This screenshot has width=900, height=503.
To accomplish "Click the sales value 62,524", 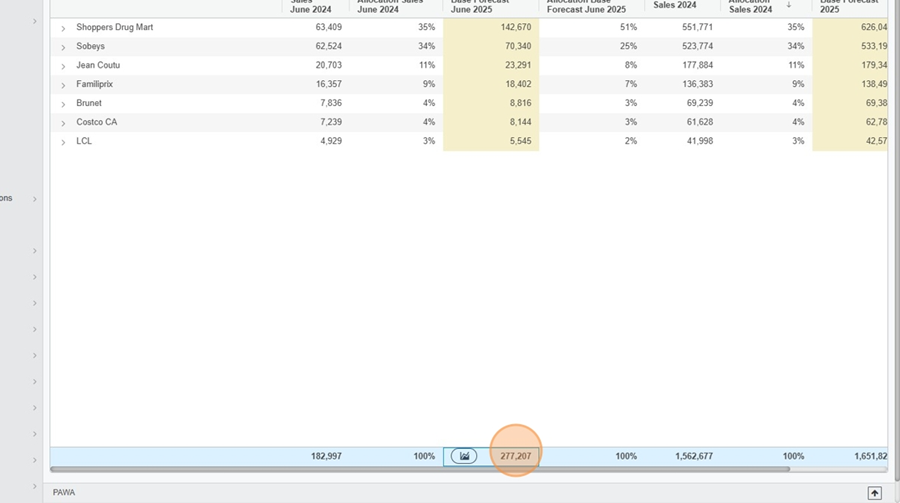I will pyautogui.click(x=328, y=46).
